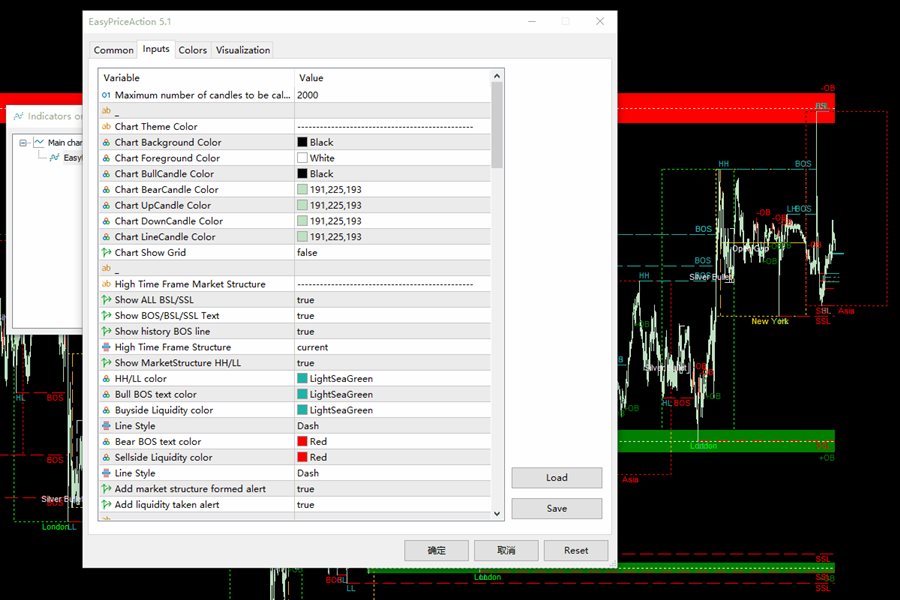This screenshot has width=900, height=600.
Task: Switch to the Colors tab
Action: (193, 50)
